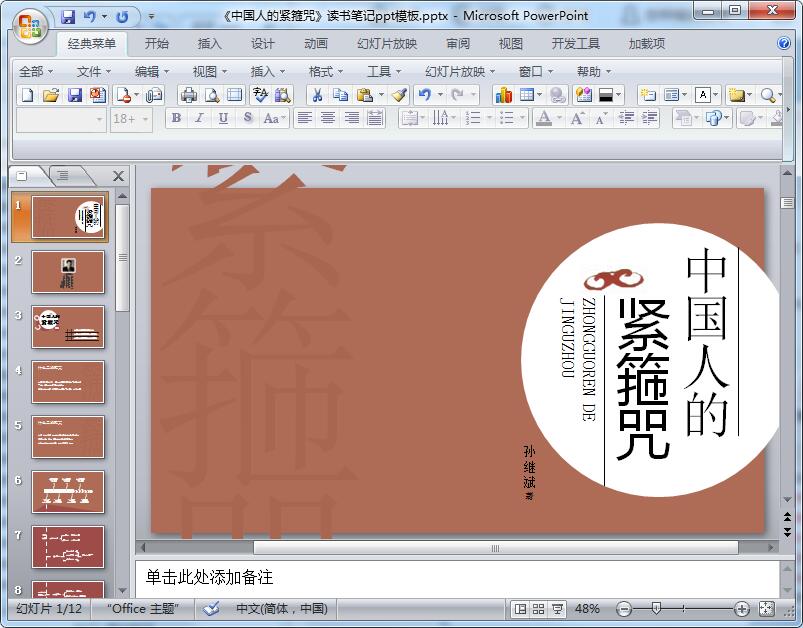This screenshot has width=803, height=628.
Task: Select slide 3 thumbnail
Action: pyautogui.click(x=68, y=327)
